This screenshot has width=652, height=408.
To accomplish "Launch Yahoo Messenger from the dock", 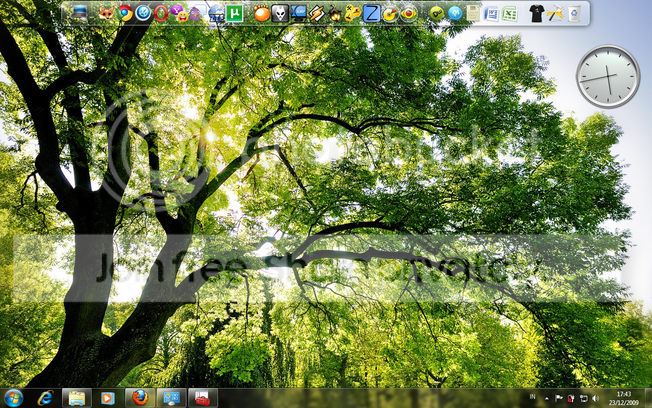I will pyautogui.click(x=179, y=13).
